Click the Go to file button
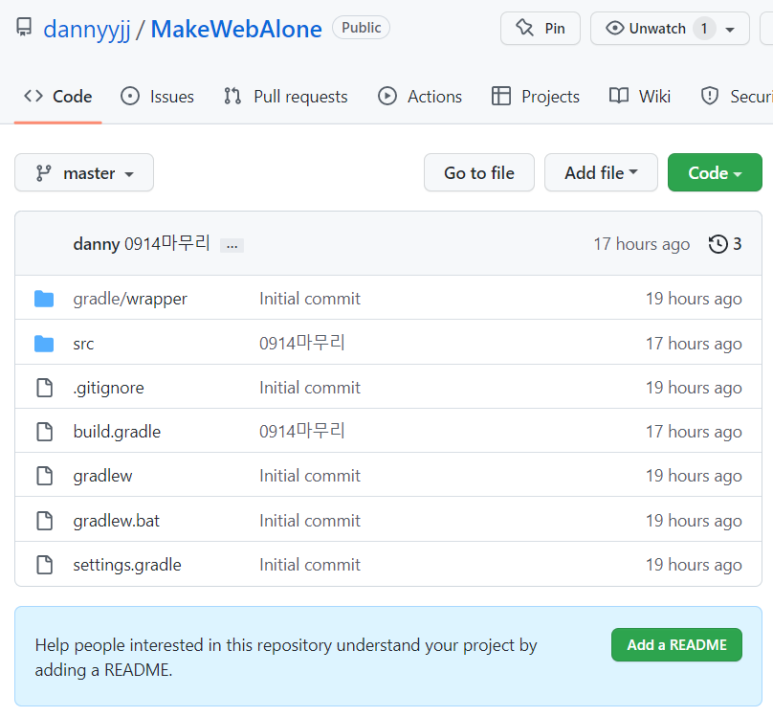This screenshot has width=773, height=717. point(479,173)
